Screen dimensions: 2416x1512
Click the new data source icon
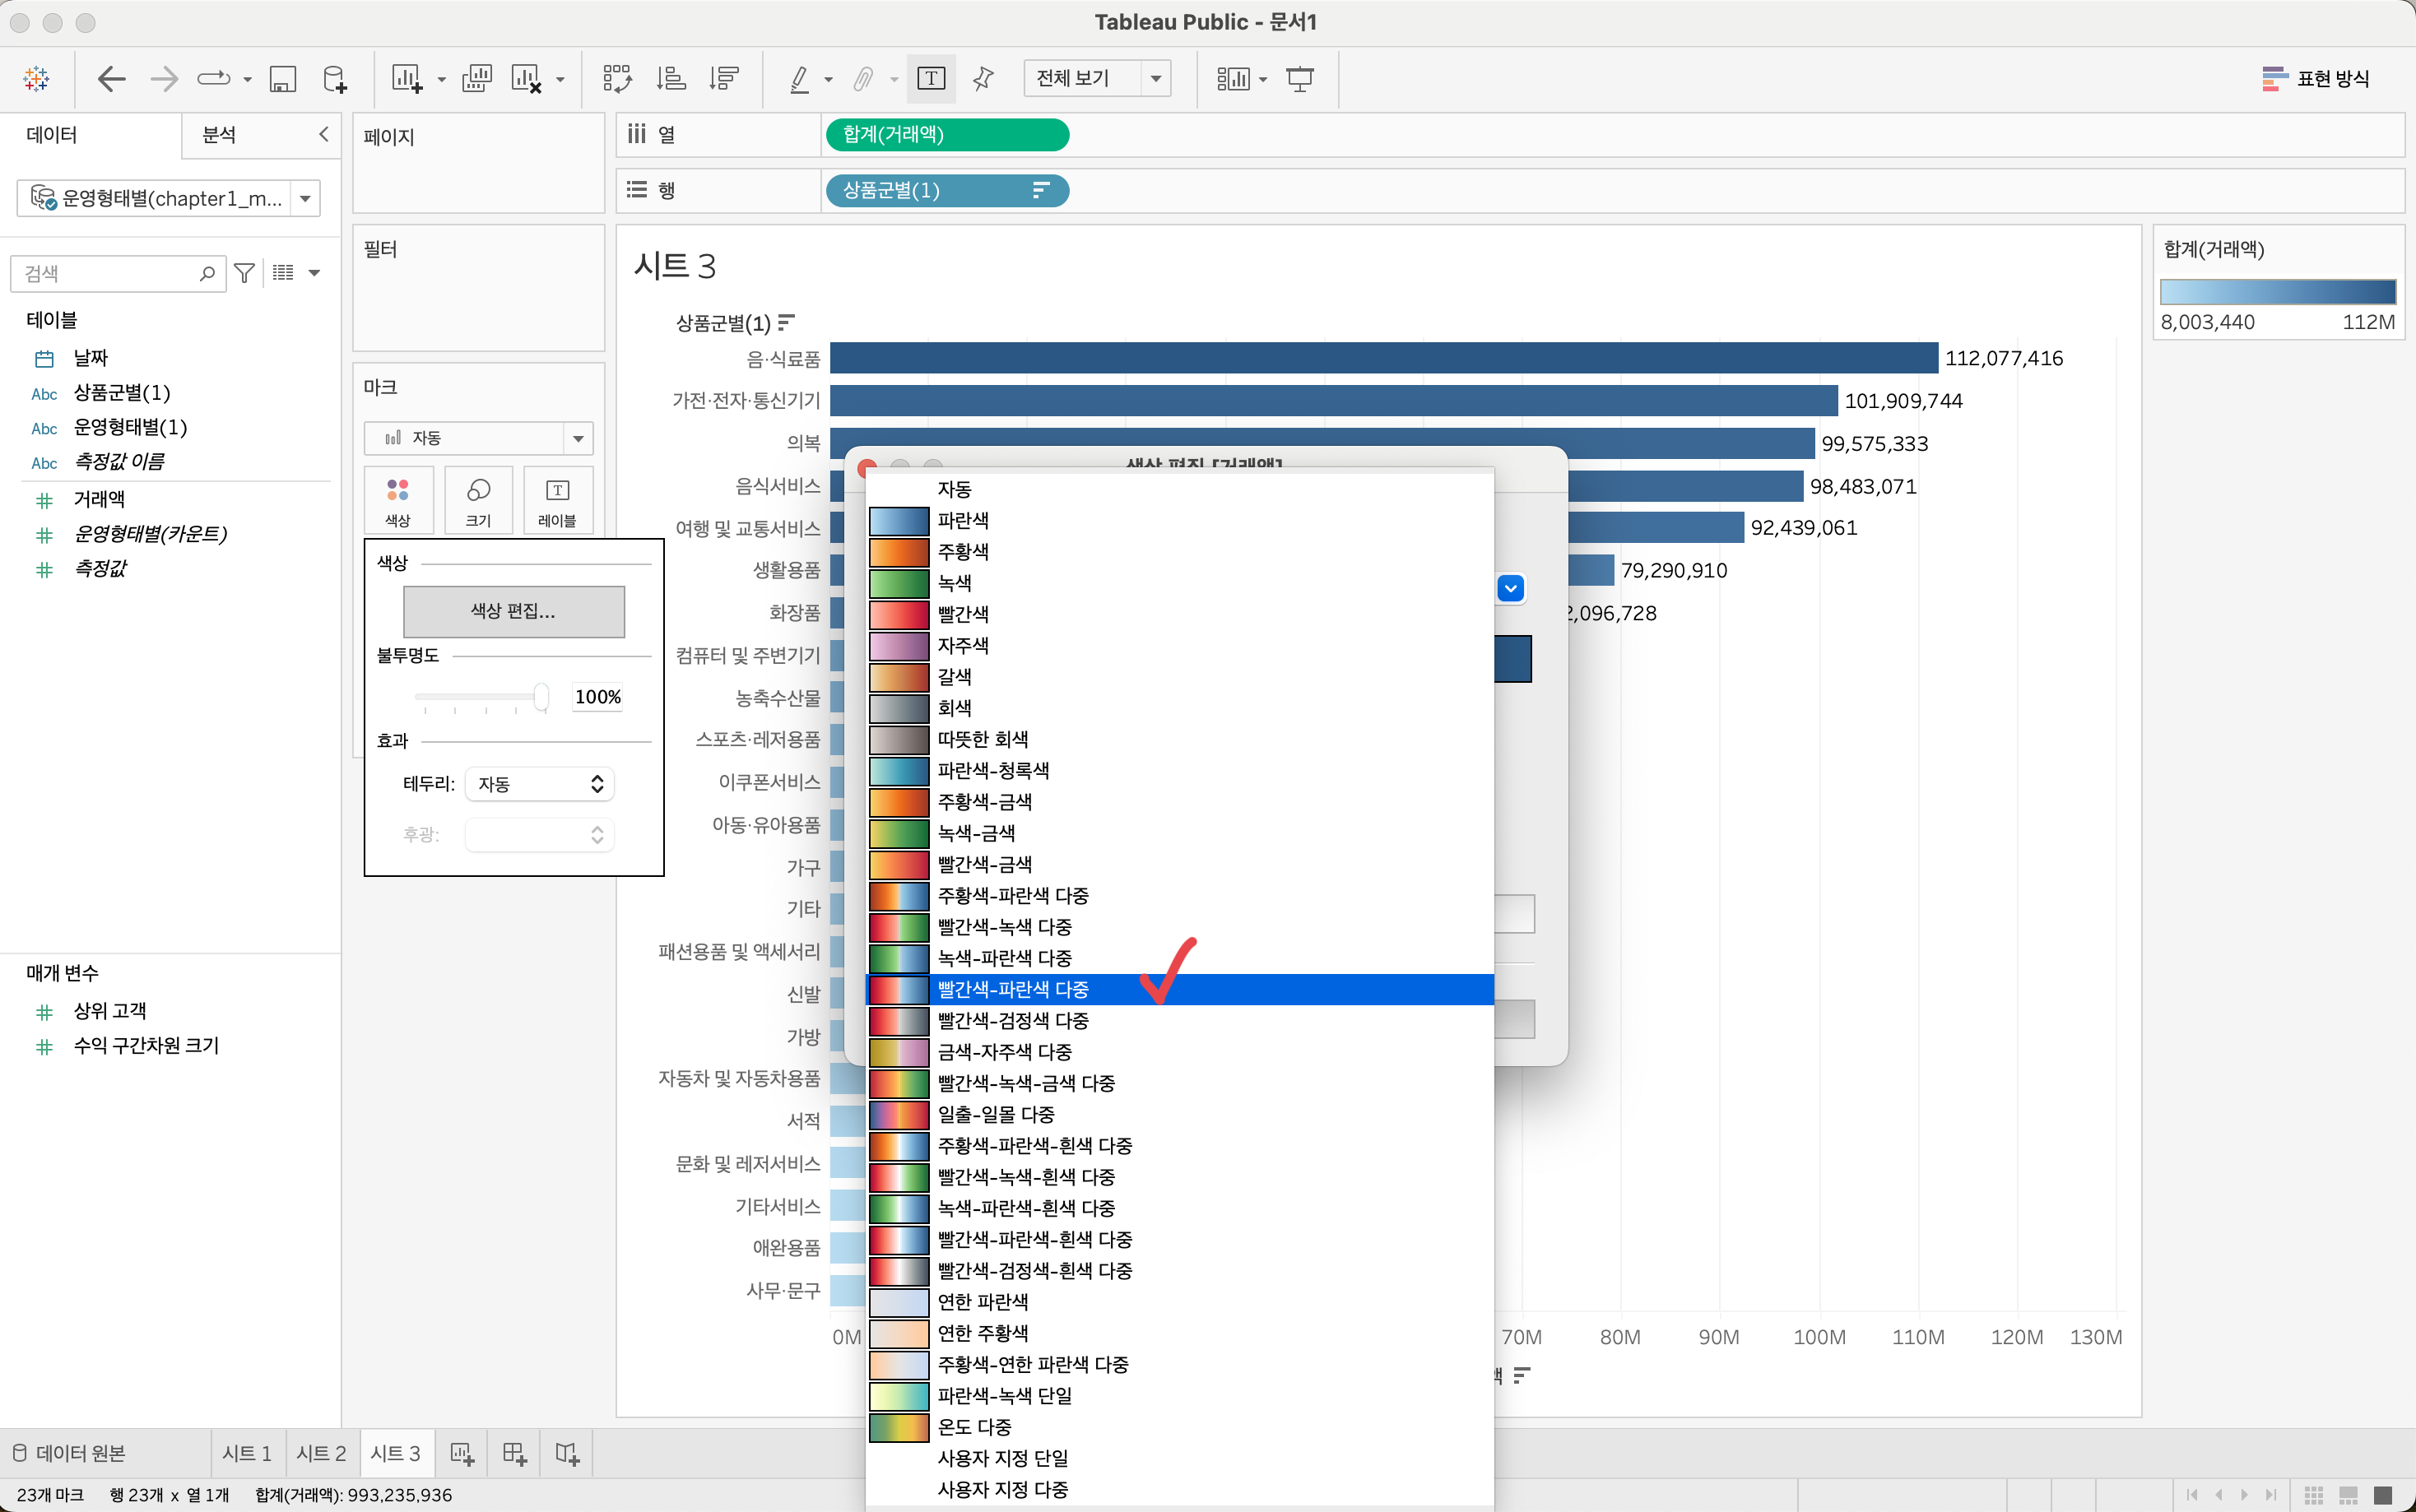(334, 78)
